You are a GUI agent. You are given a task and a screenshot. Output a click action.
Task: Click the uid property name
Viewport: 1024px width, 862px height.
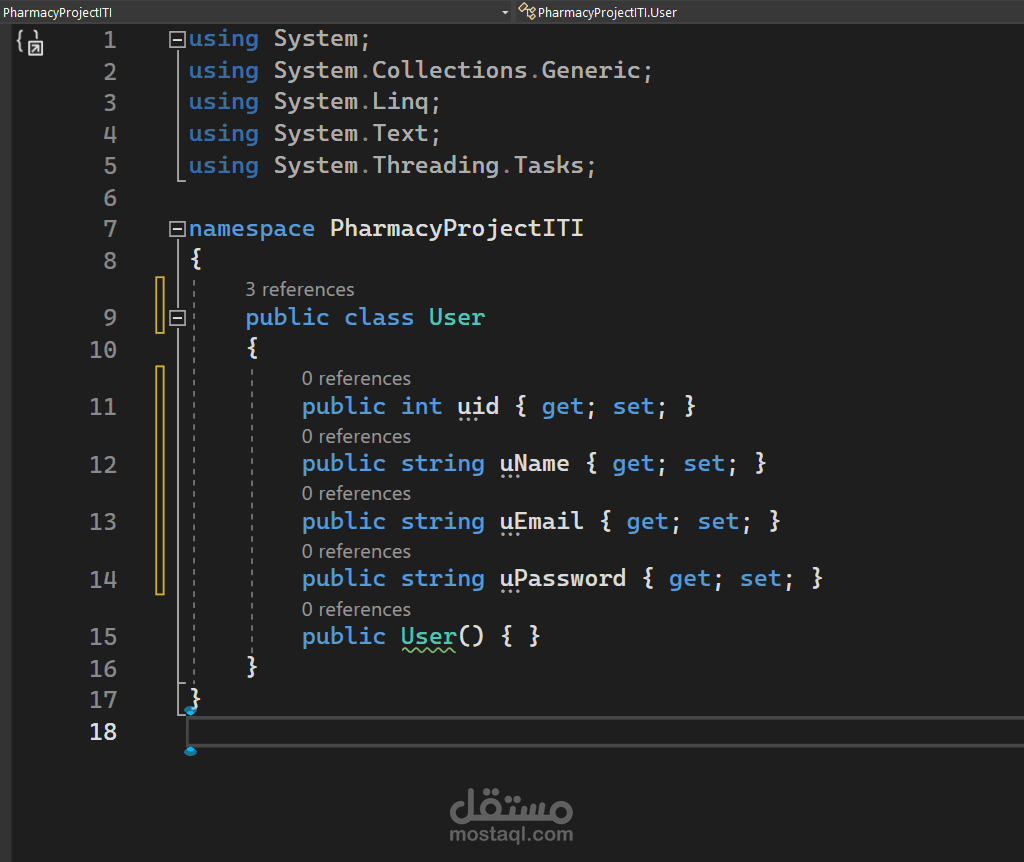tap(478, 407)
